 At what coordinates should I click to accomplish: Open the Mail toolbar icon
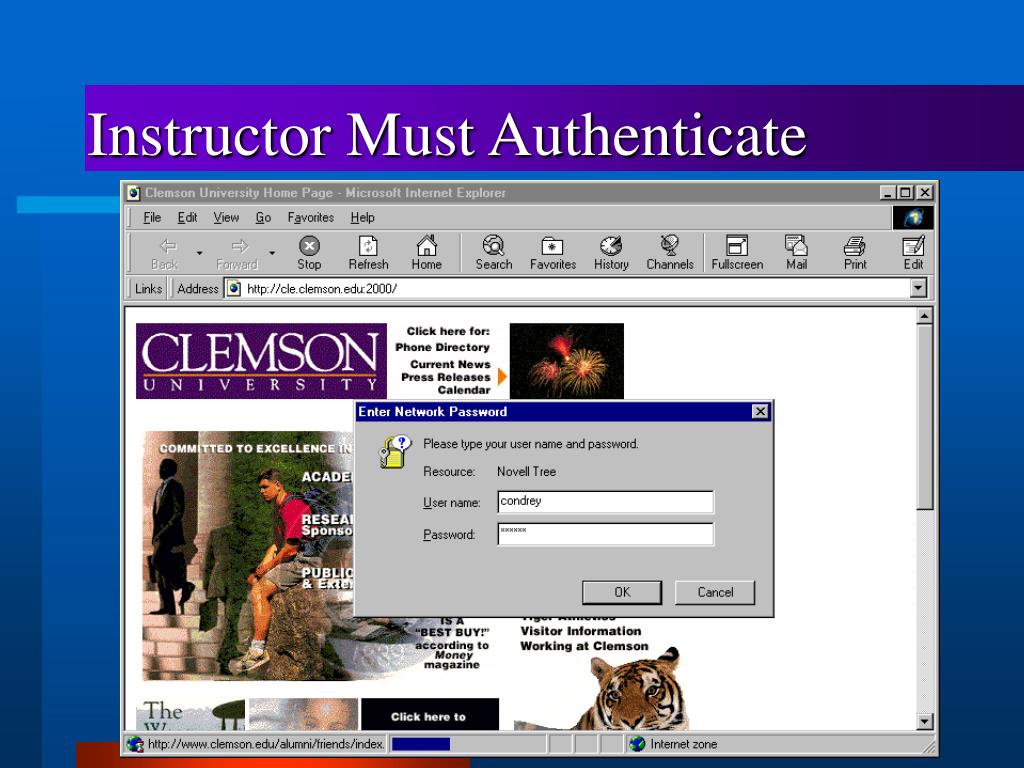(796, 246)
